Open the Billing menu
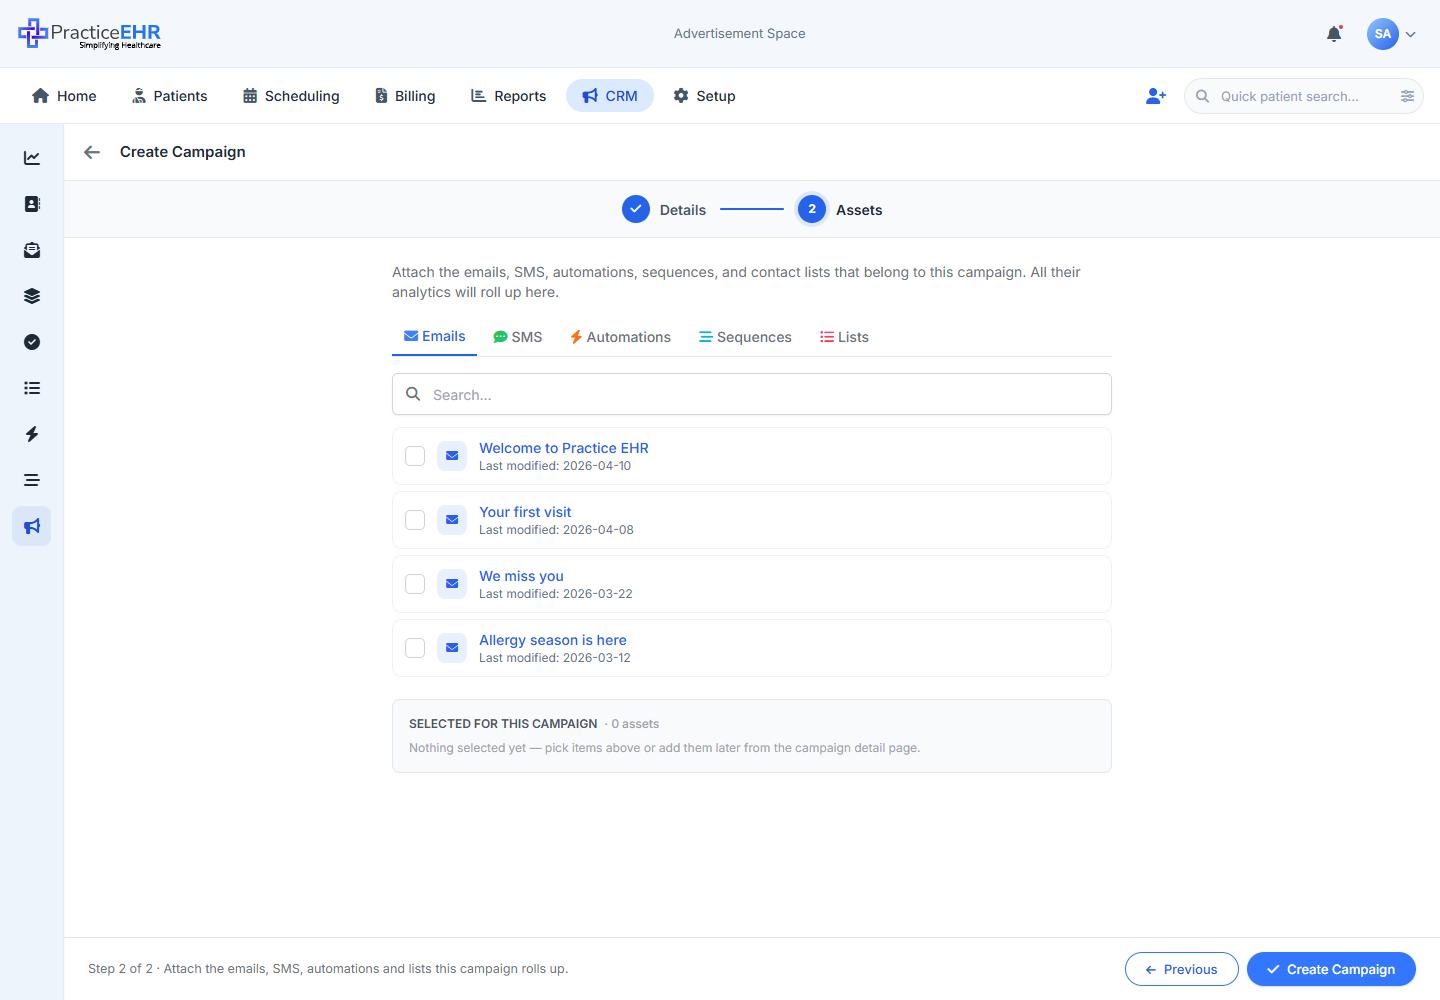This screenshot has width=1440, height=1000. click(x=405, y=96)
